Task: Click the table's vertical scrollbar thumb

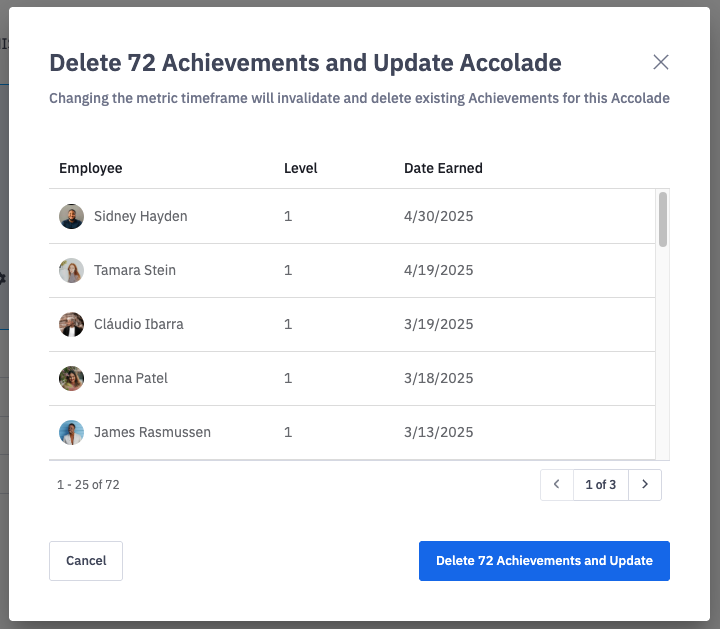Action: point(662,219)
